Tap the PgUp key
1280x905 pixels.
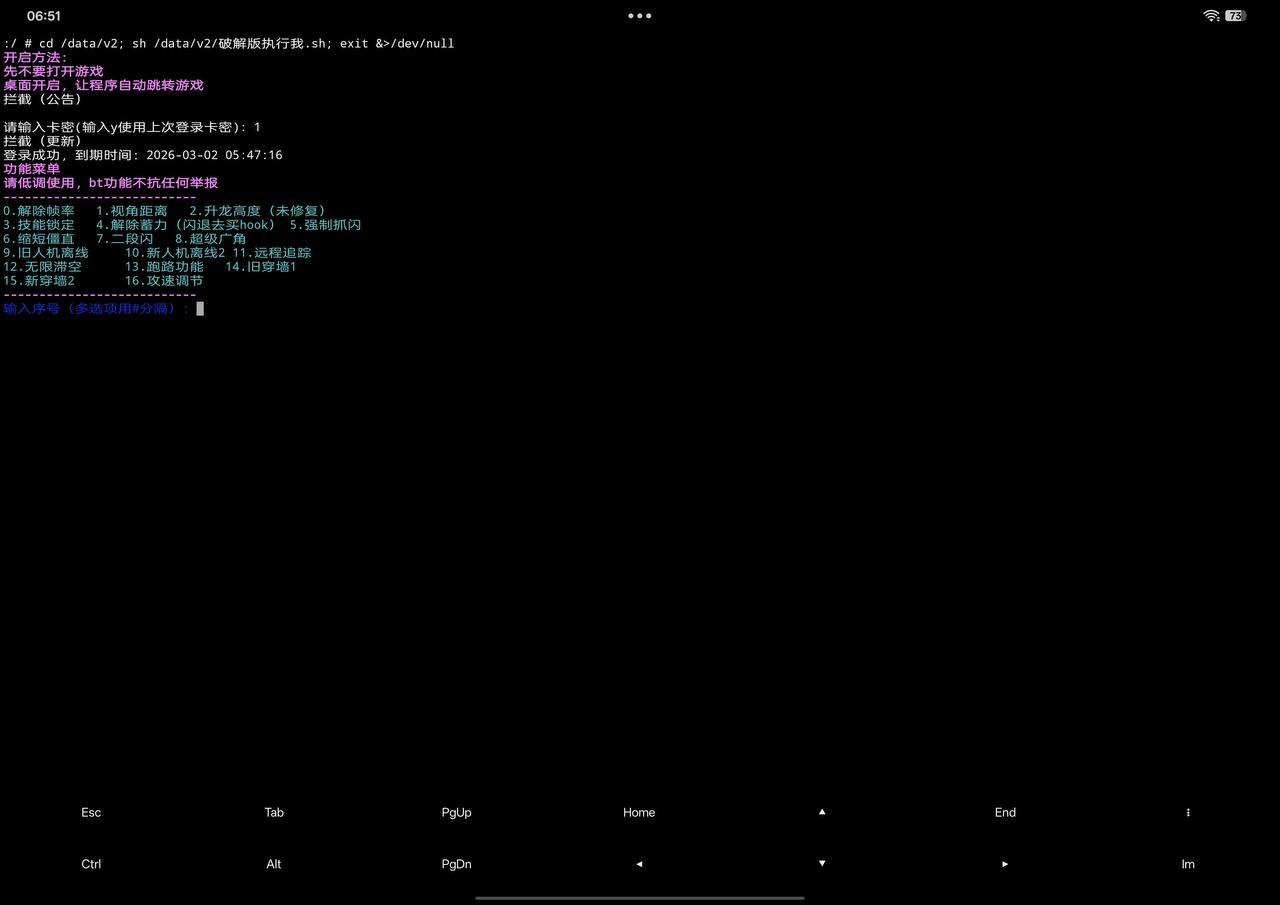(x=456, y=812)
